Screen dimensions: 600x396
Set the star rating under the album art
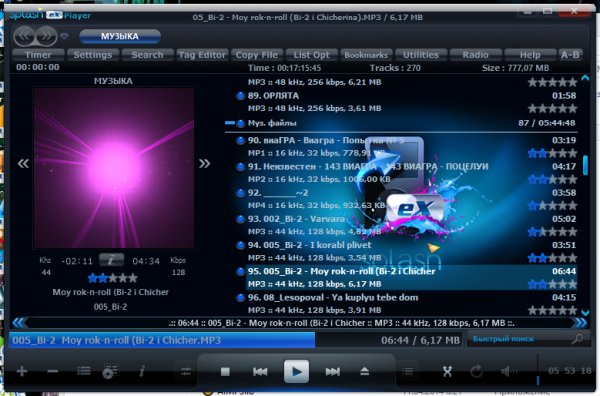click(x=112, y=278)
